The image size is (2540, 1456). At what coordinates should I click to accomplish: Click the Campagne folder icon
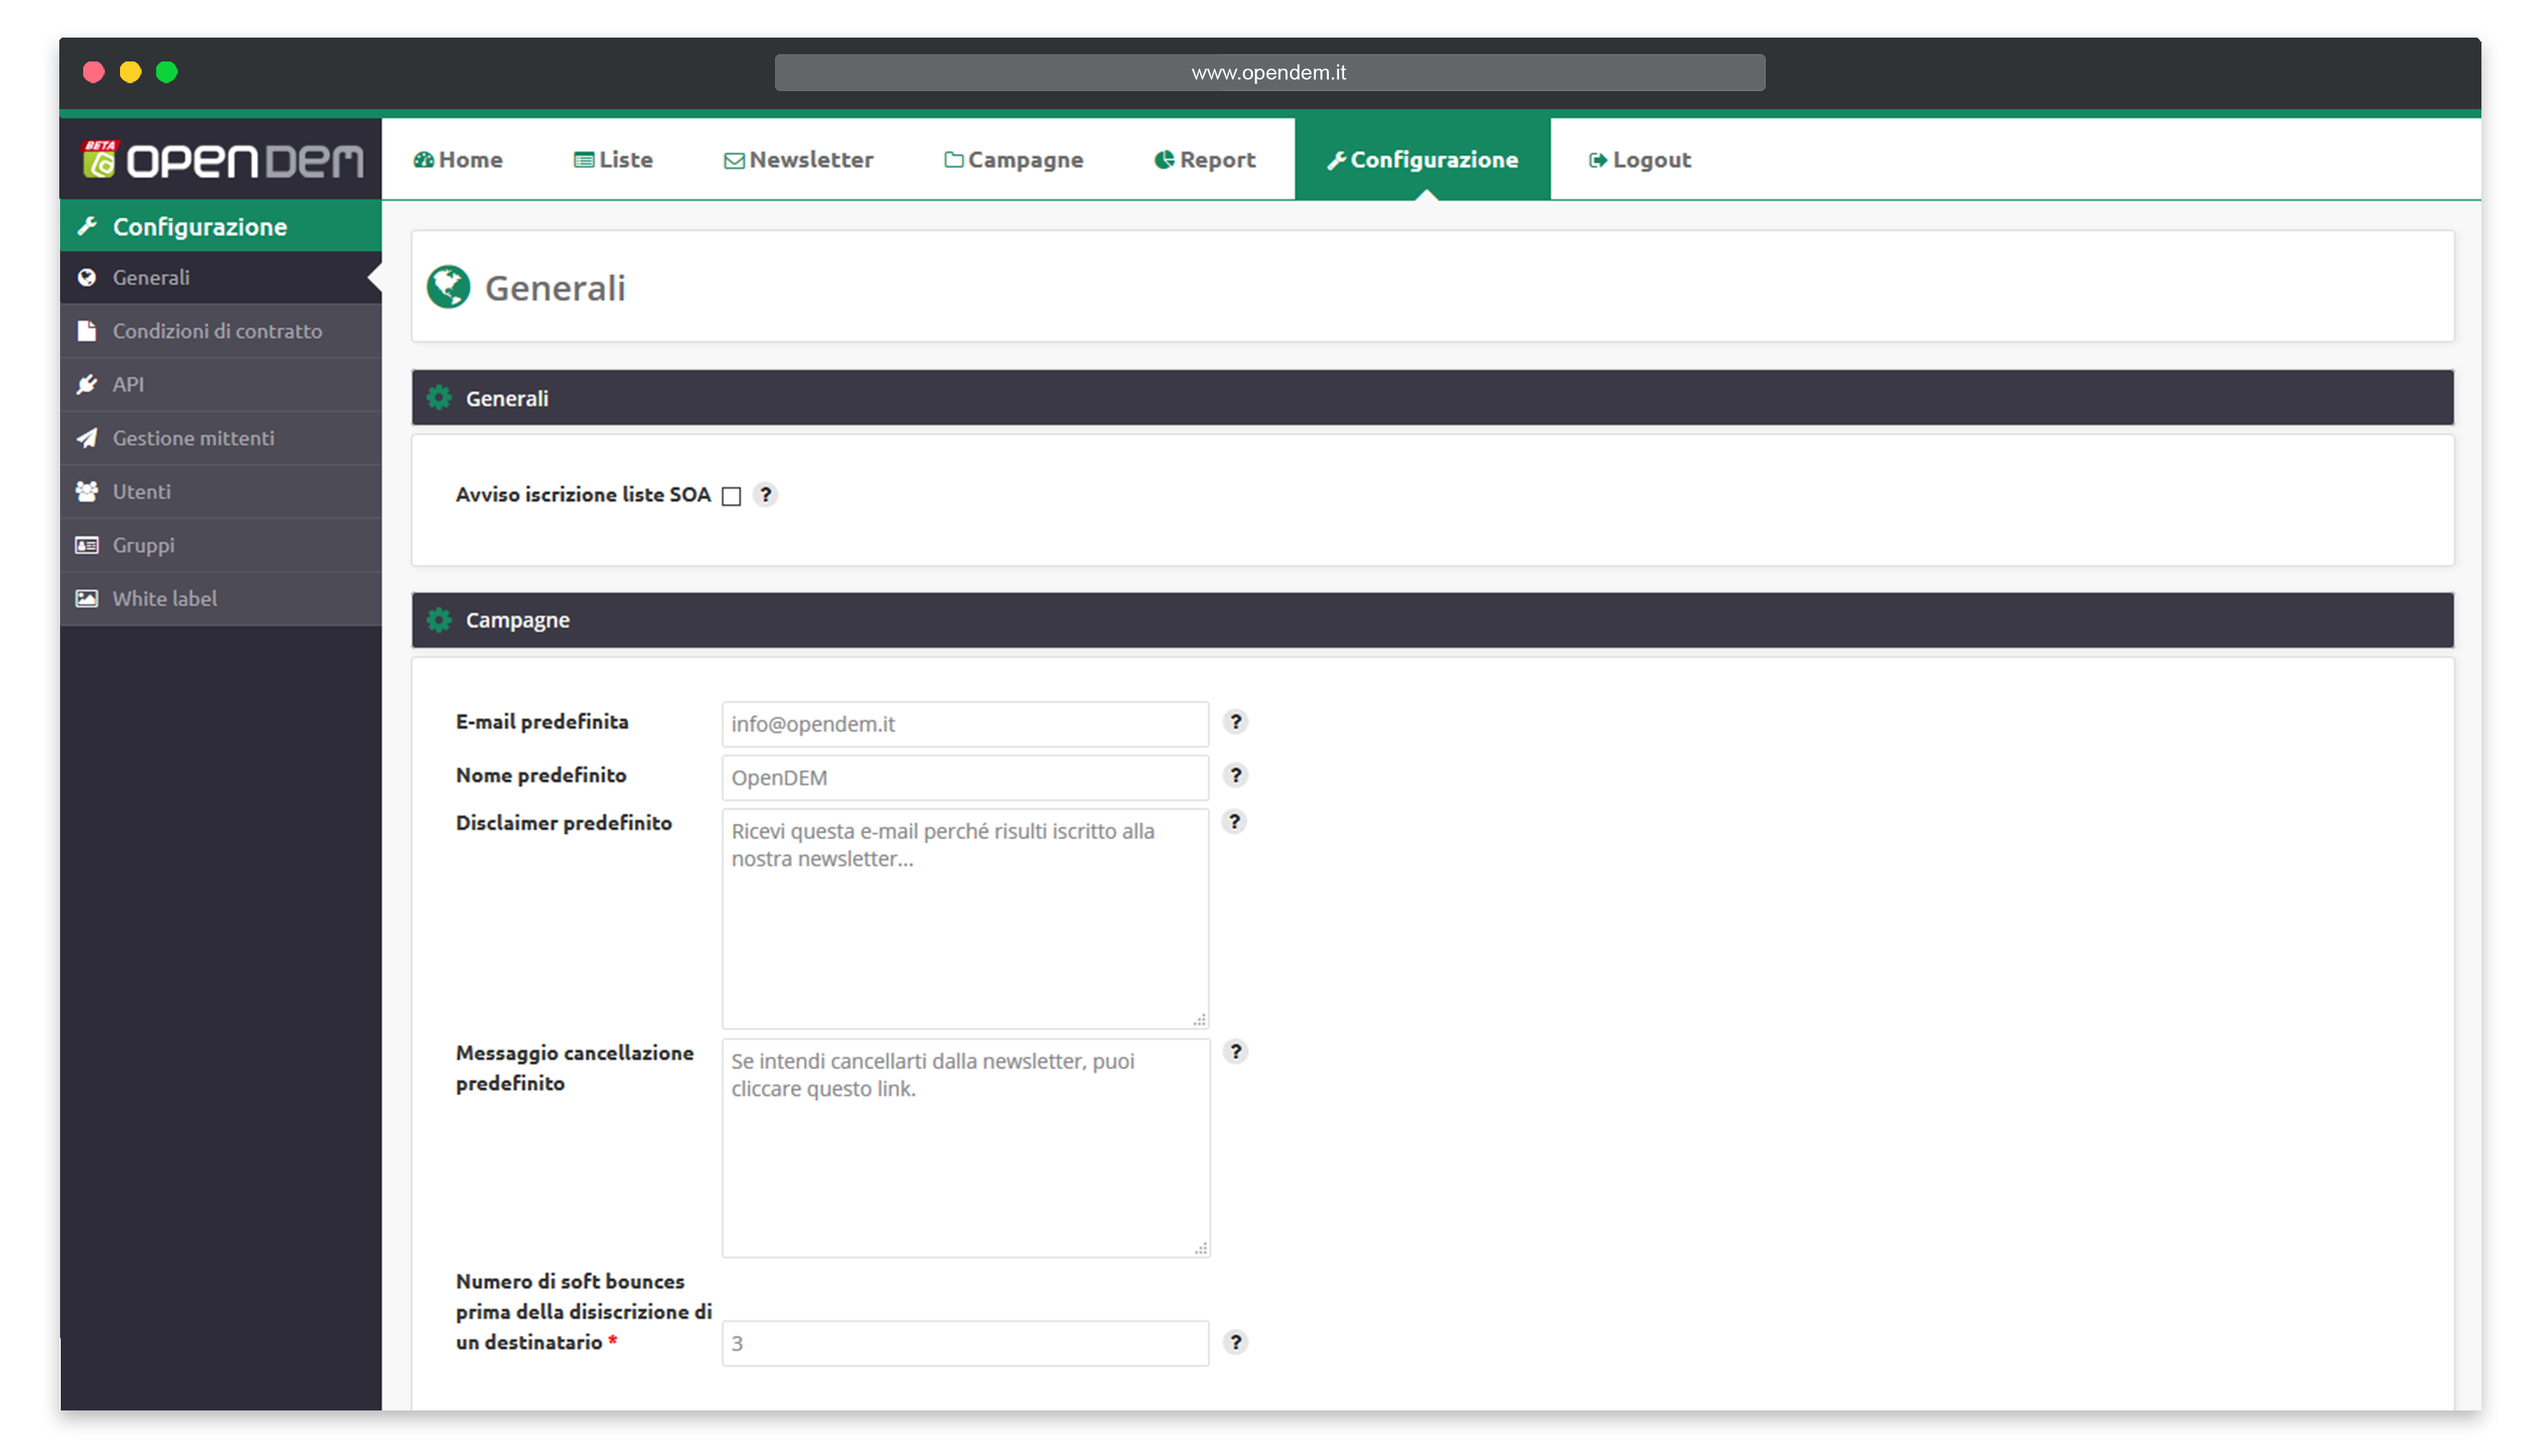click(x=954, y=160)
